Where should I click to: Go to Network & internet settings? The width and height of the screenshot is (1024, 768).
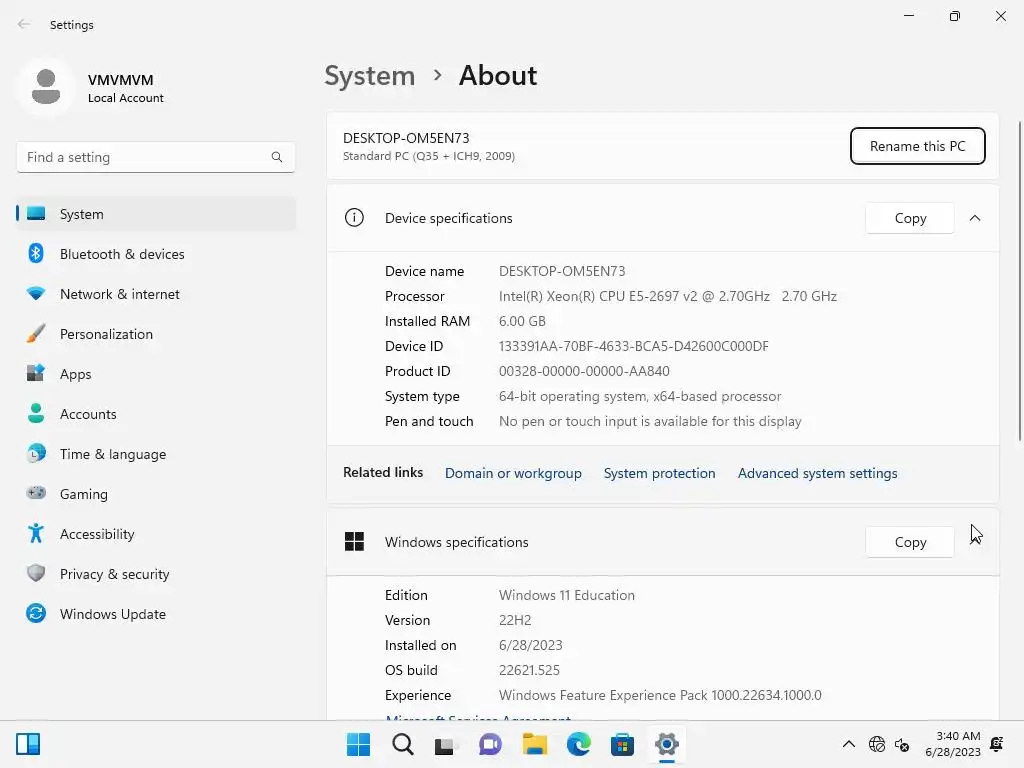click(156, 294)
